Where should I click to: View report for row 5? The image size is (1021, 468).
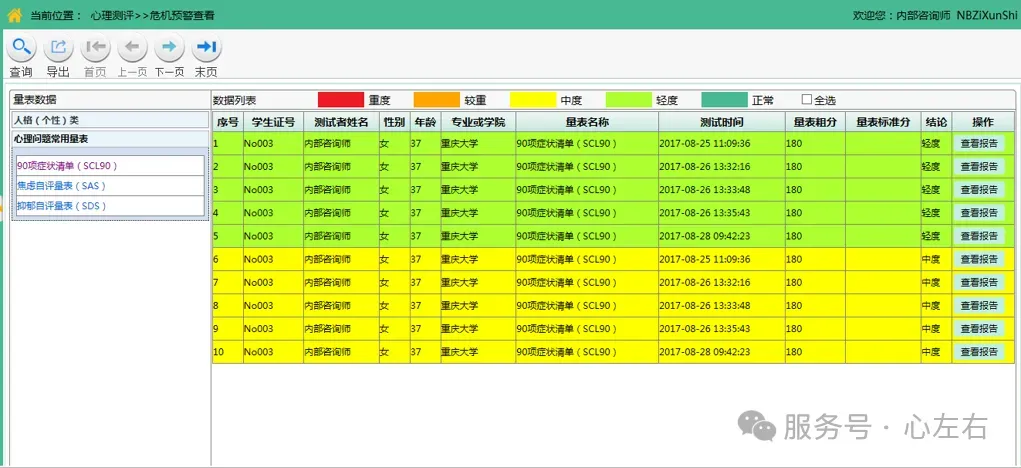[x=979, y=236]
